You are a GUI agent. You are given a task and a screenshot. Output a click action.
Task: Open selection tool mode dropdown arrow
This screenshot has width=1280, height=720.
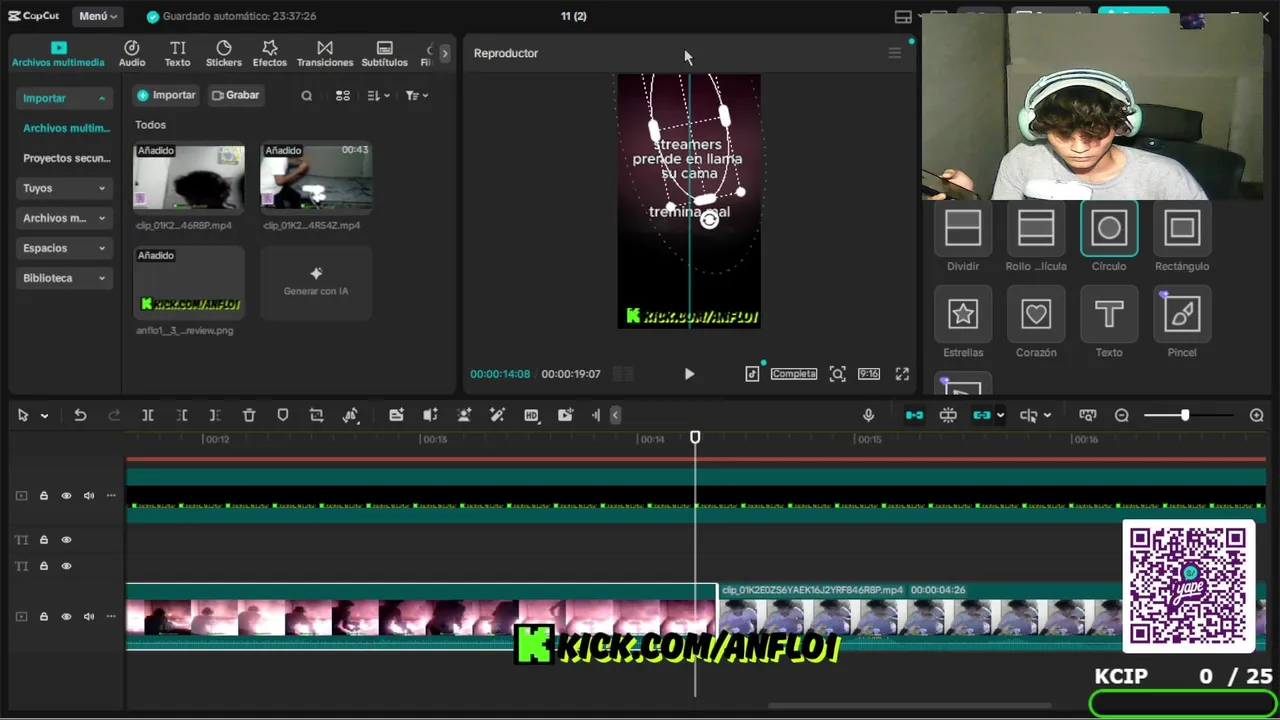click(x=44, y=416)
